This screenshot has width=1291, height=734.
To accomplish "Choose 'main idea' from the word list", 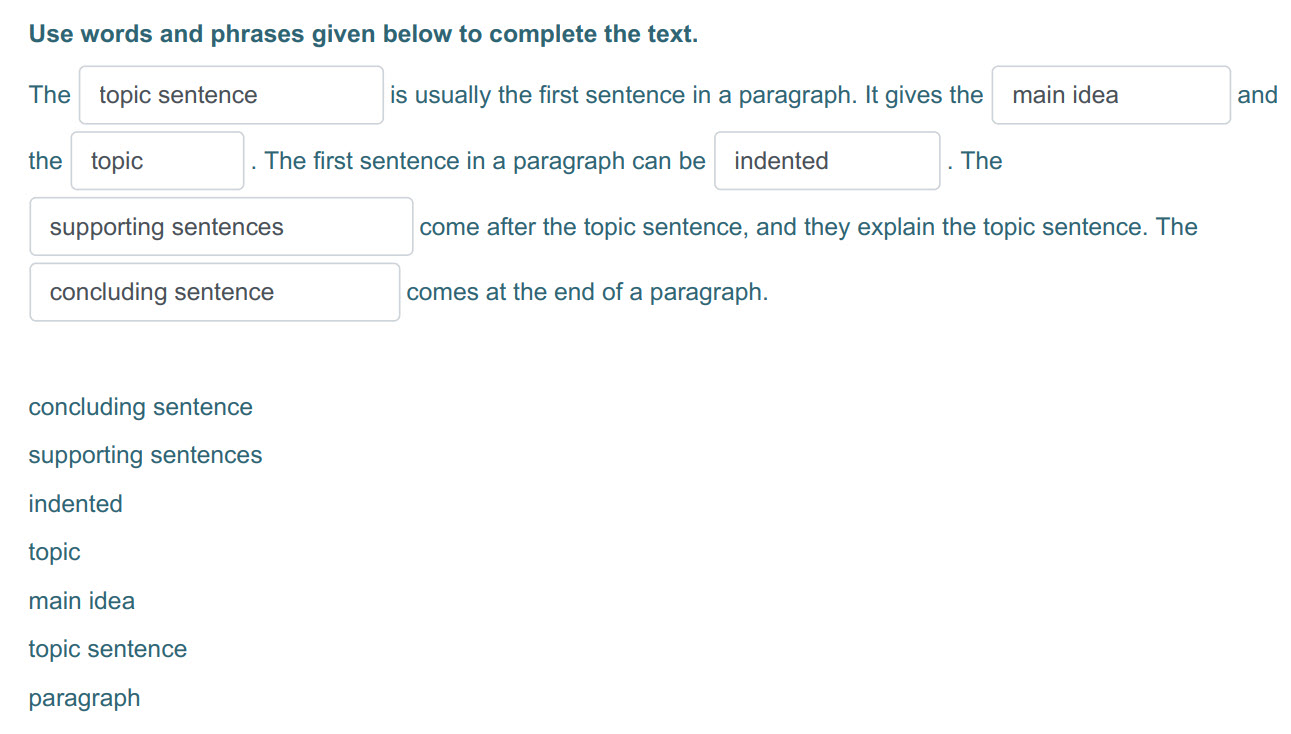I will tap(81, 600).
